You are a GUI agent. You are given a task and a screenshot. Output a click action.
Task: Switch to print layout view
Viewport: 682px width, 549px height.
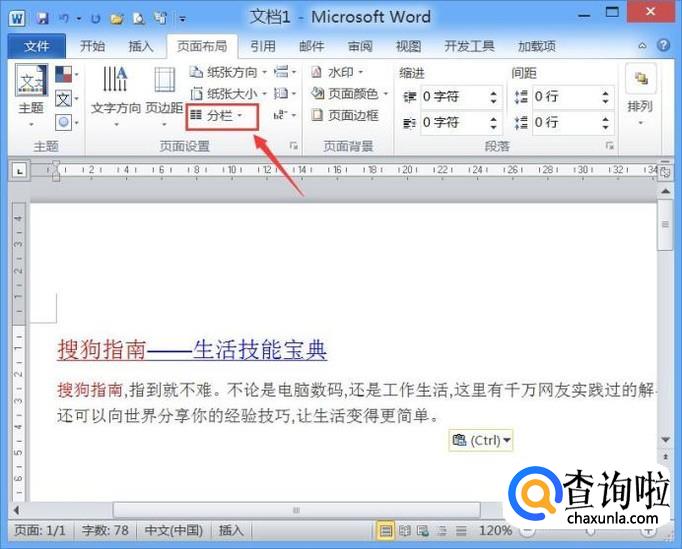(385, 531)
